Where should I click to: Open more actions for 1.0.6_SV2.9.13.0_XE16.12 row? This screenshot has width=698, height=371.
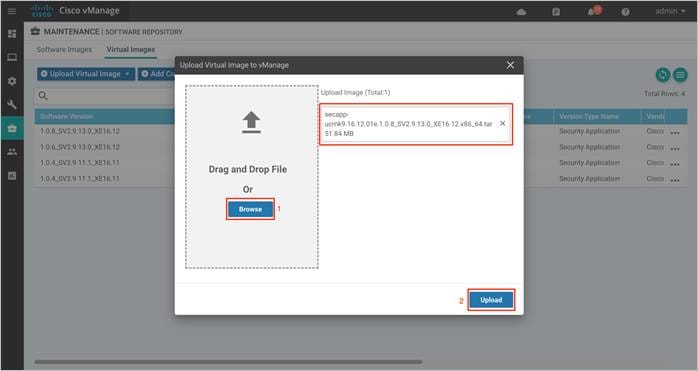coord(675,148)
